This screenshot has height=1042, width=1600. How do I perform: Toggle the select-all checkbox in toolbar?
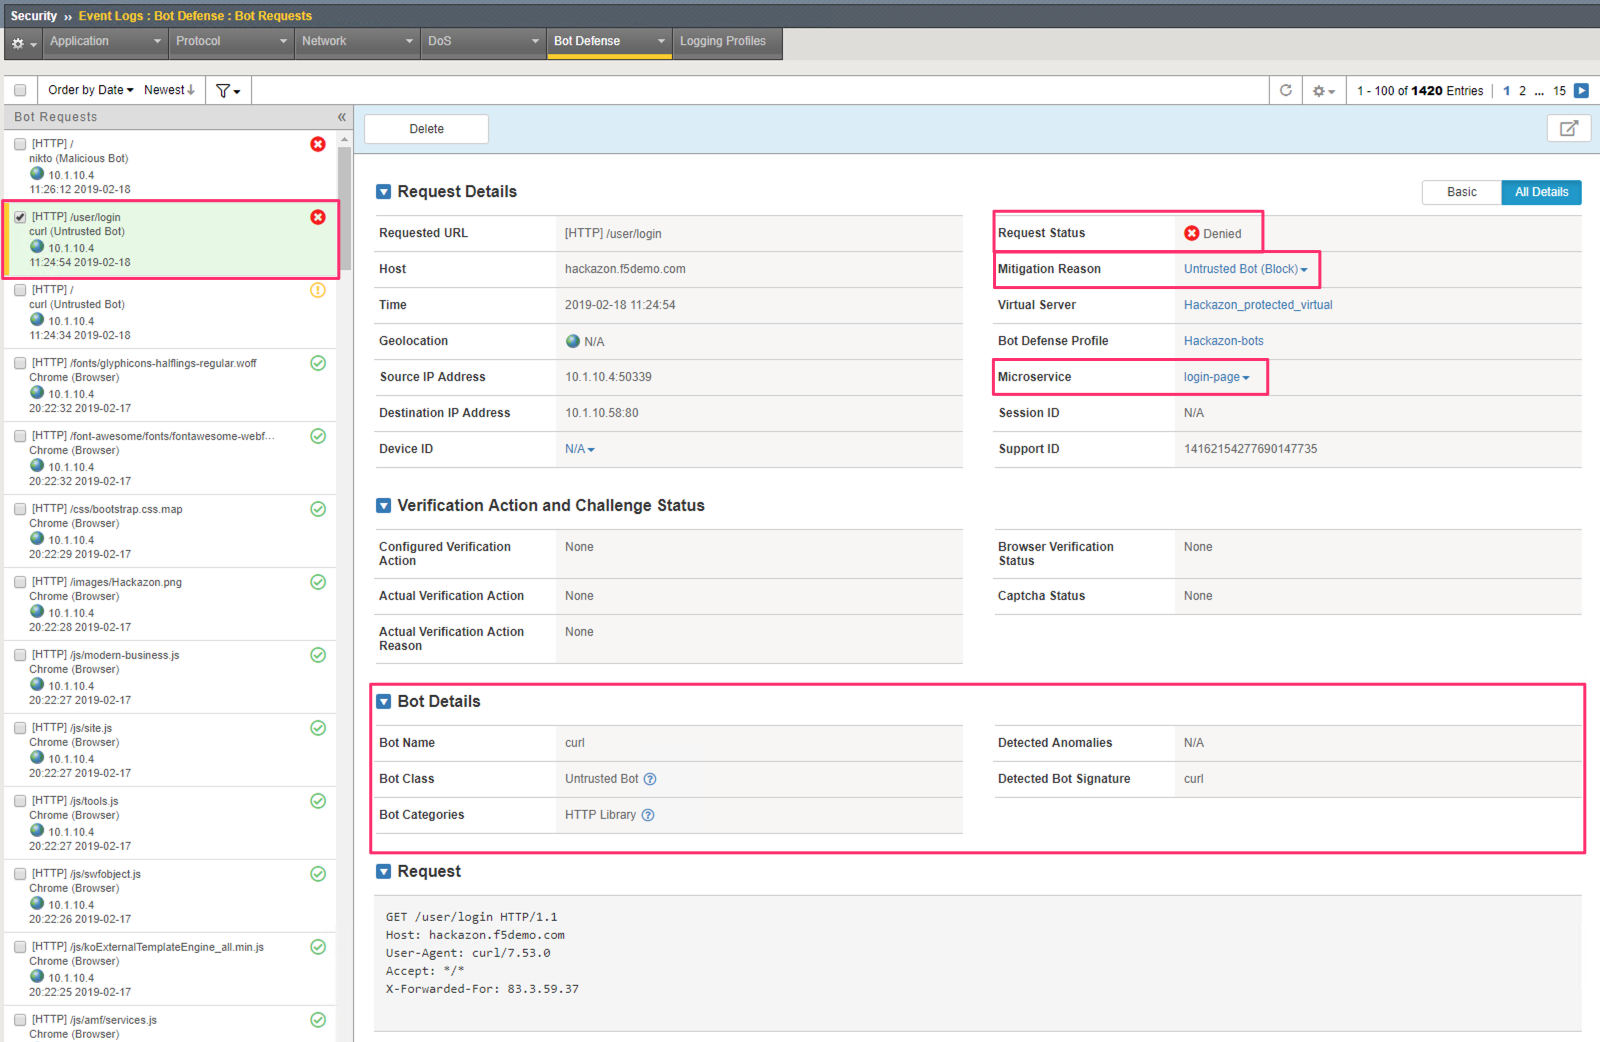click(20, 90)
